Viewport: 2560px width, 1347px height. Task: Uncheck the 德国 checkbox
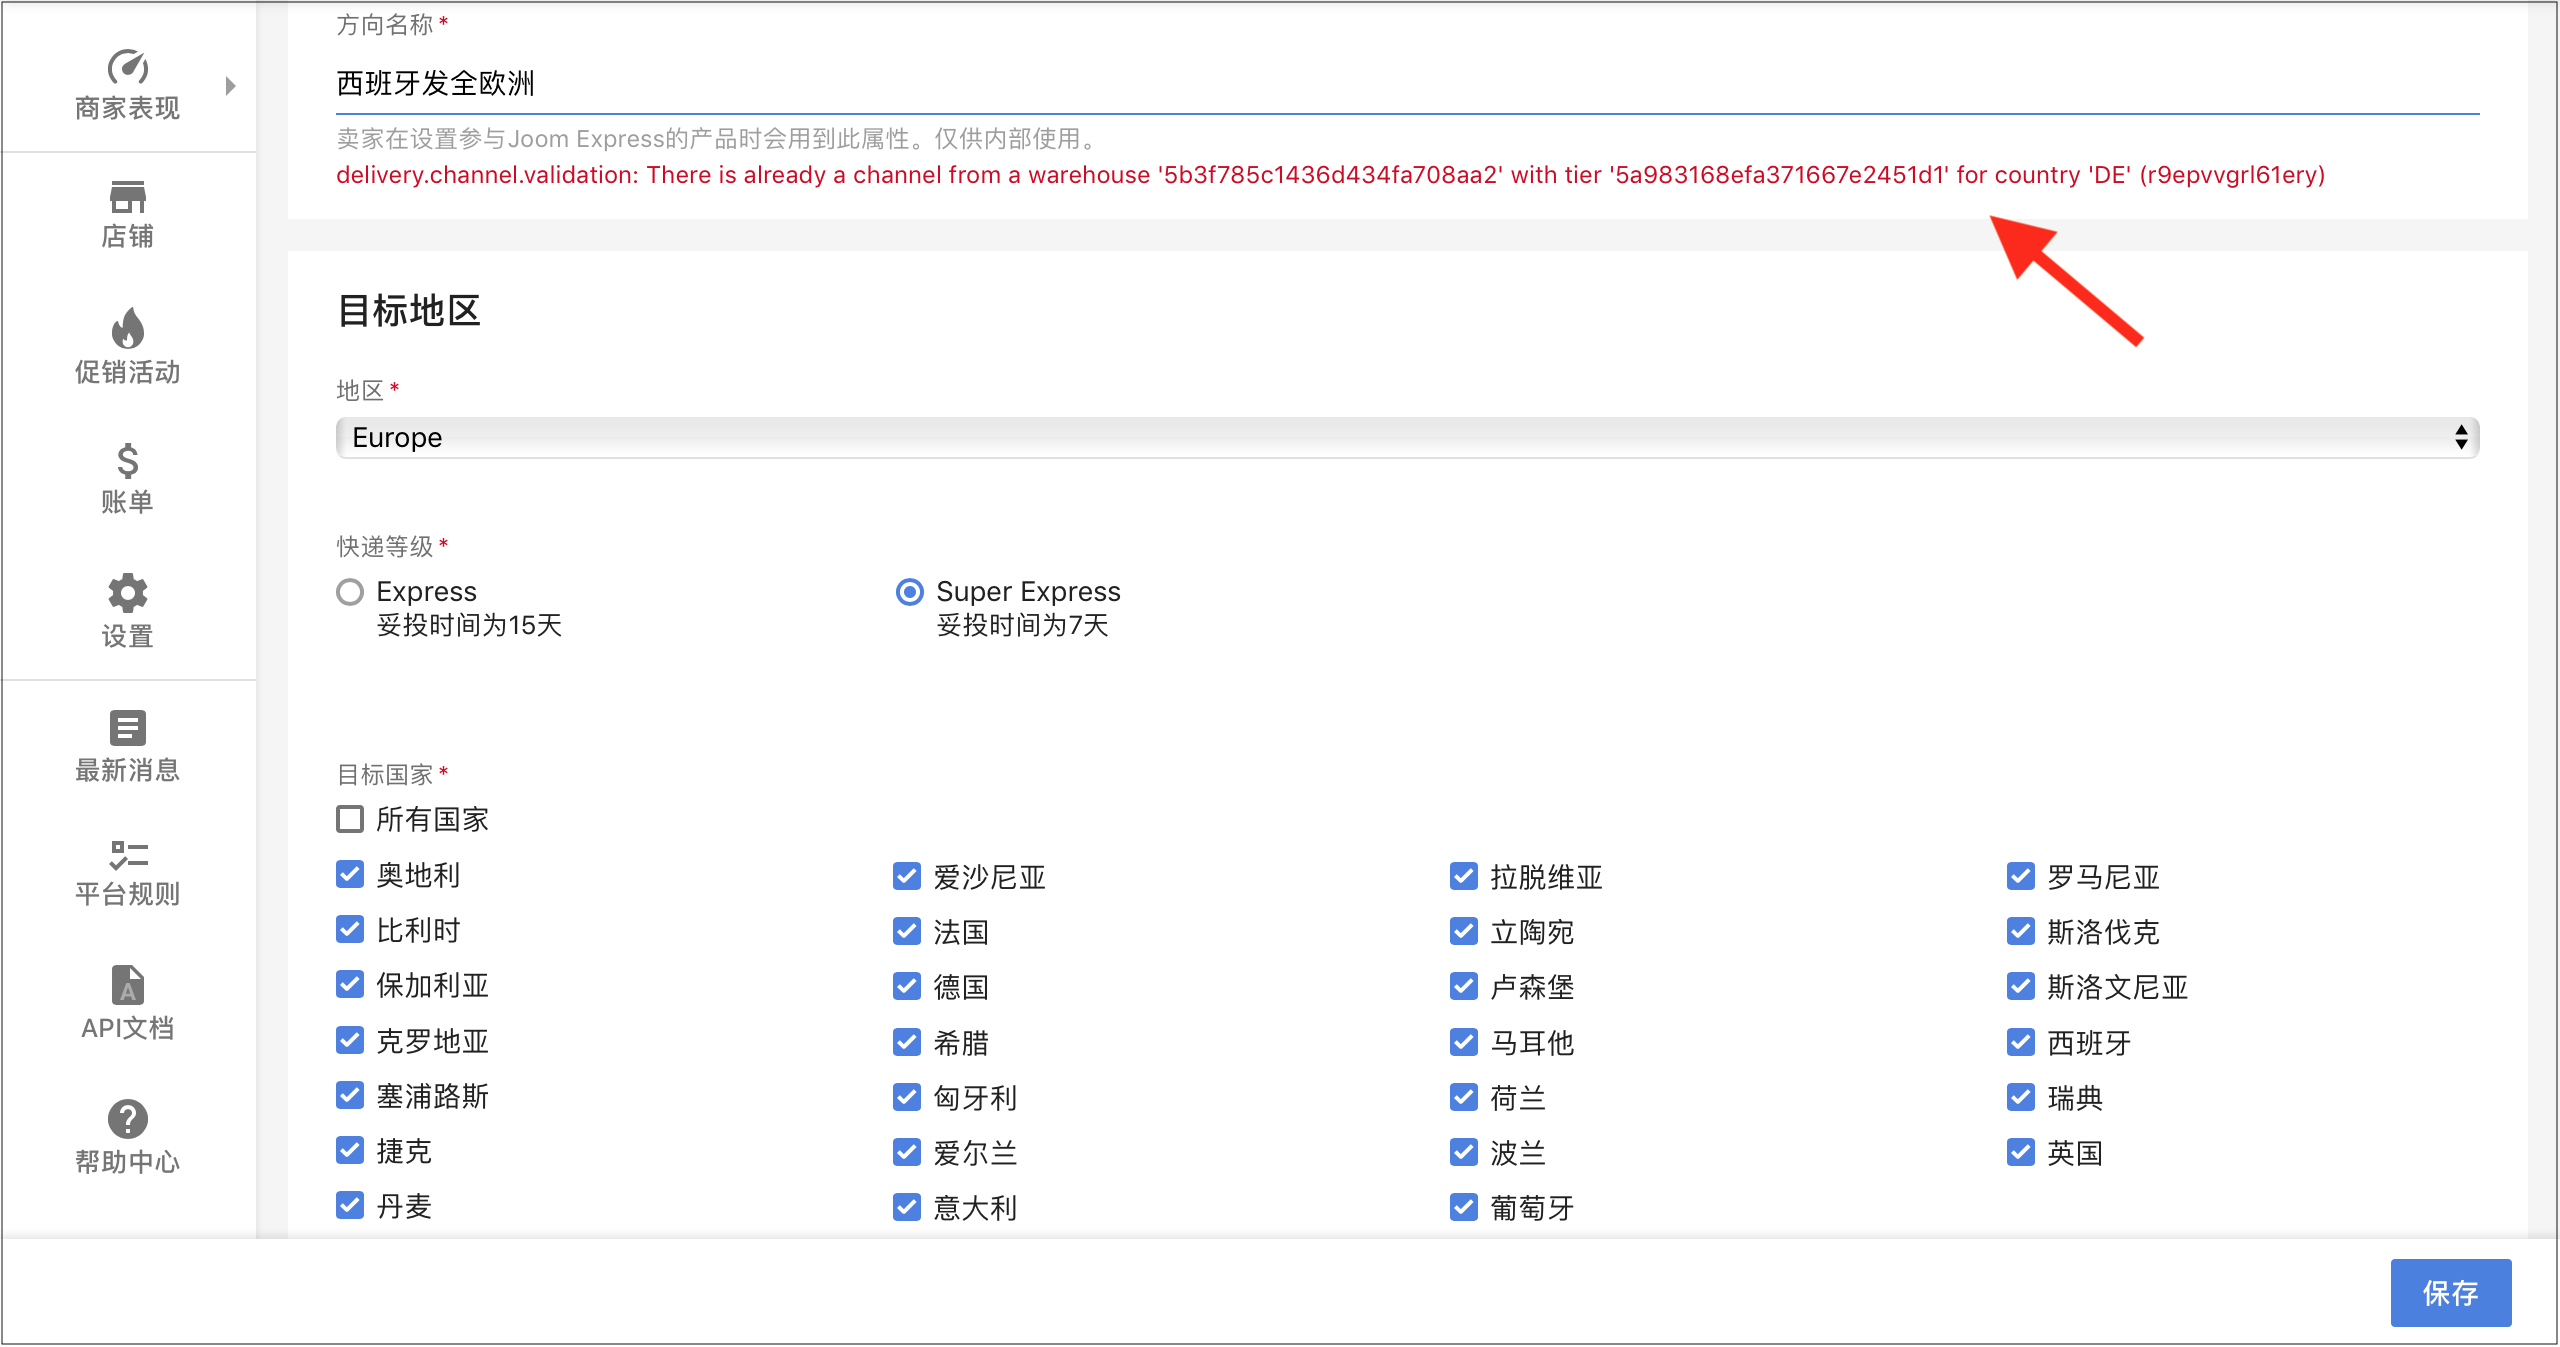[907, 987]
